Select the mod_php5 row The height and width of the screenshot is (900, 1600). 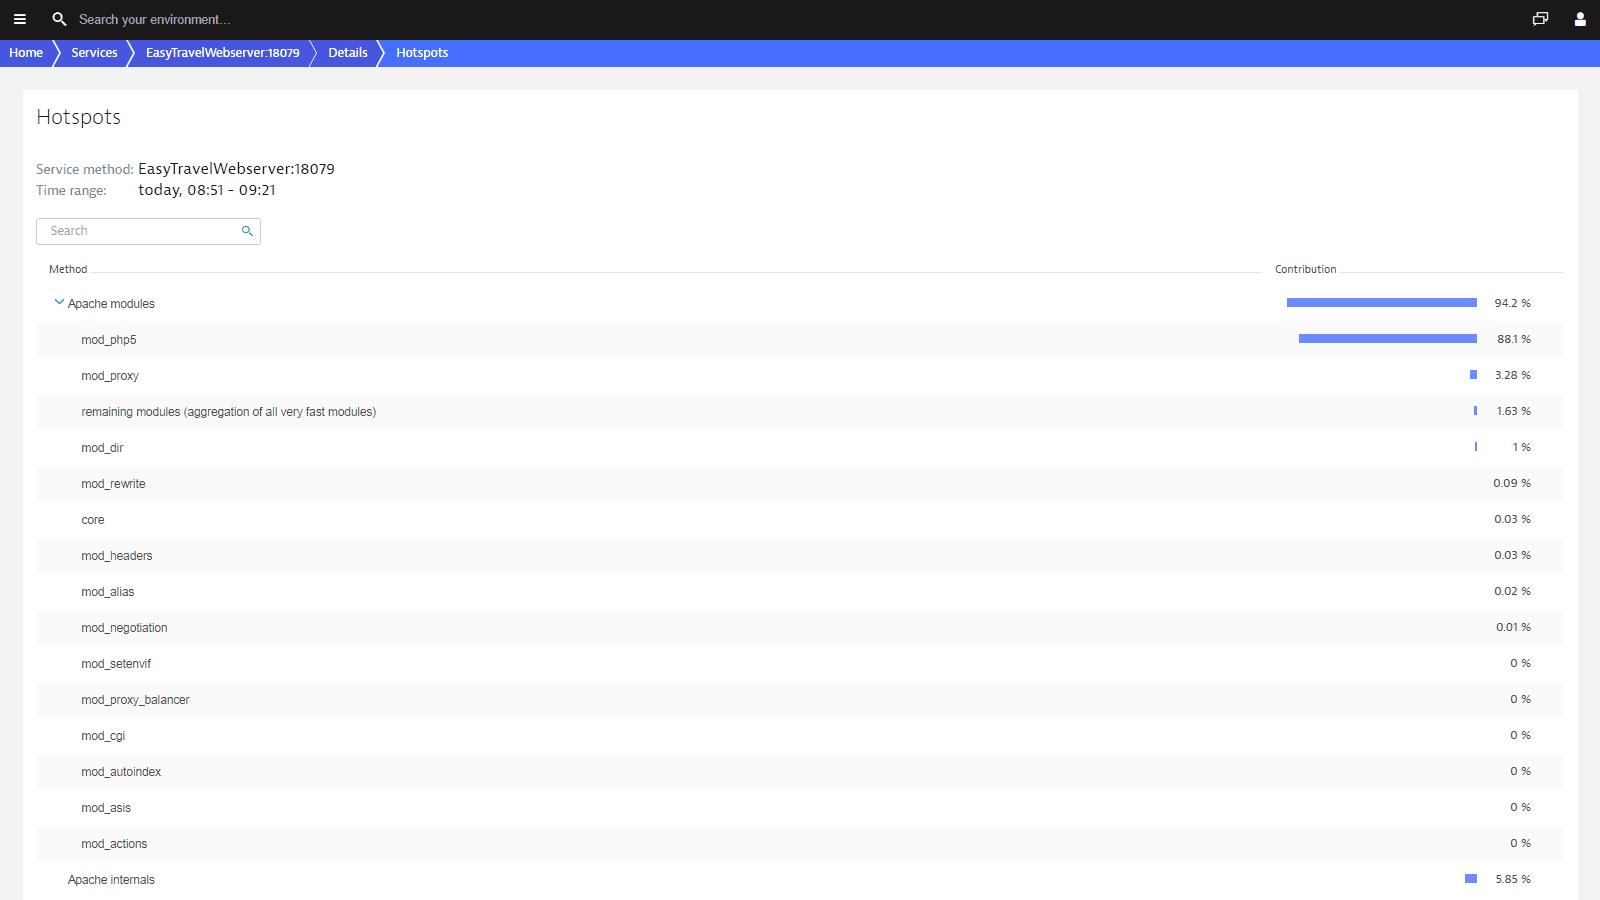click(800, 339)
